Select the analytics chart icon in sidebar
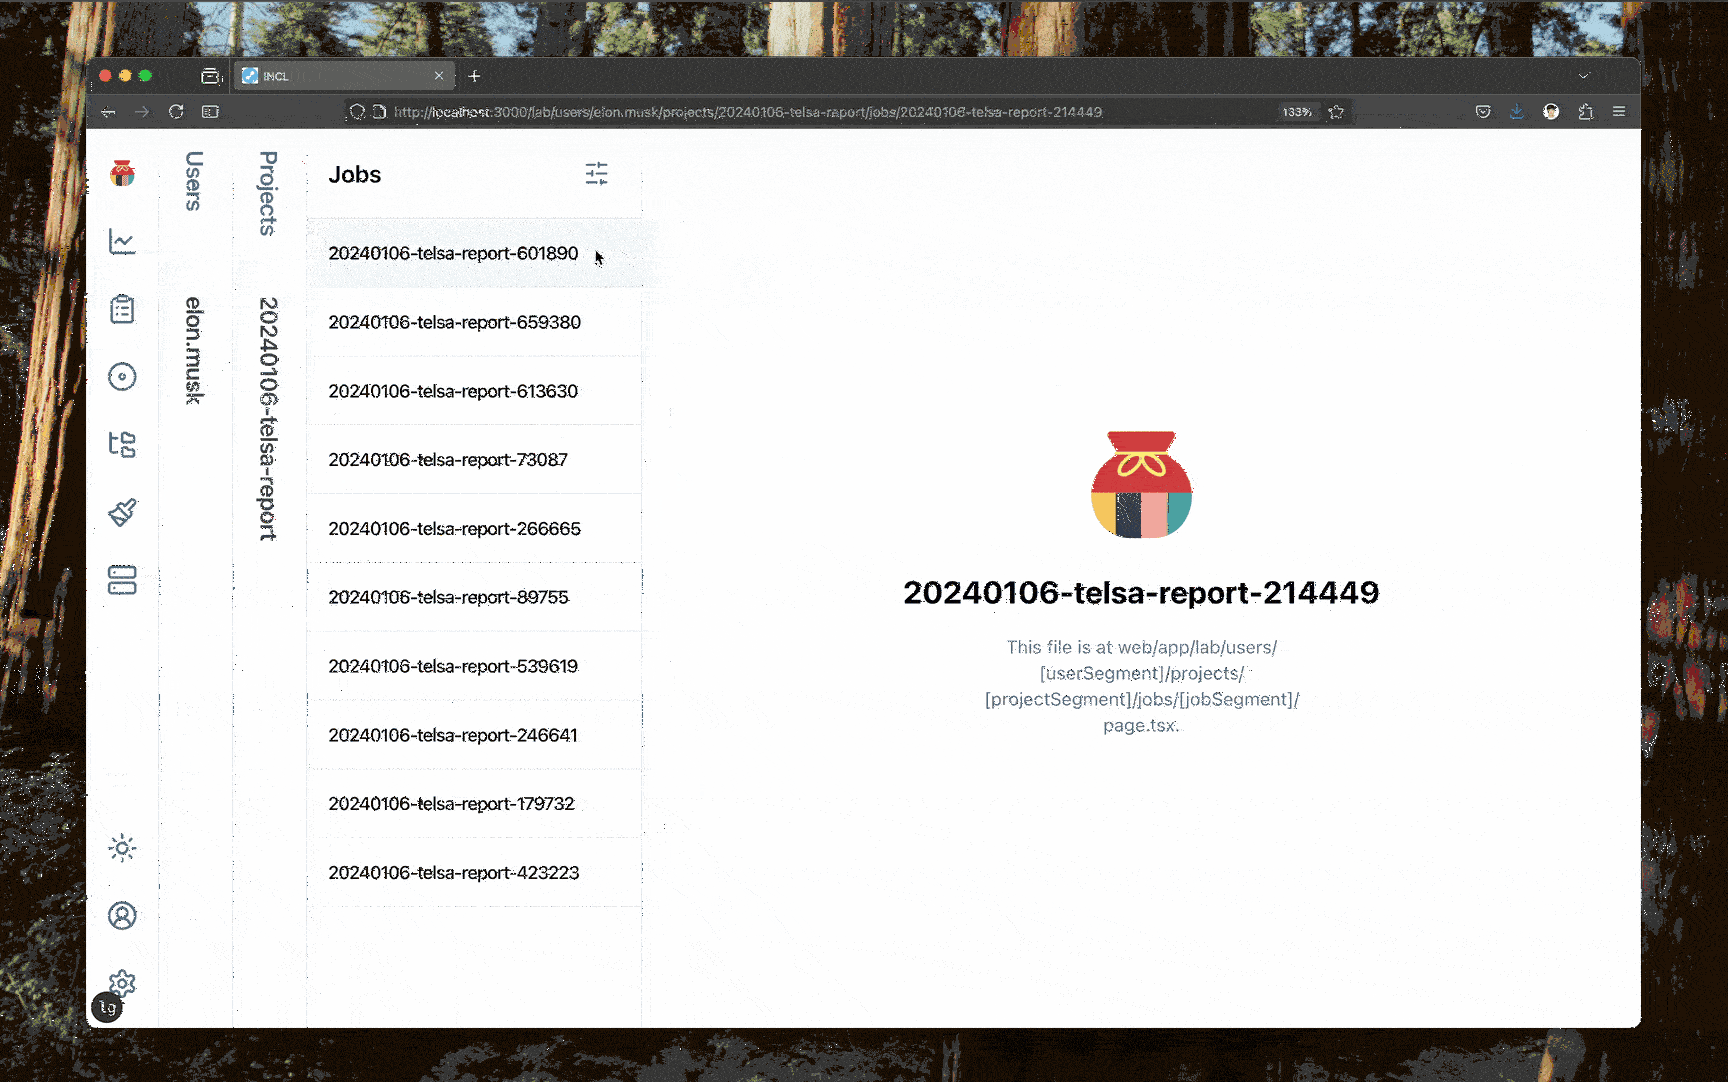Viewport: 1728px width, 1082px height. coord(121,241)
